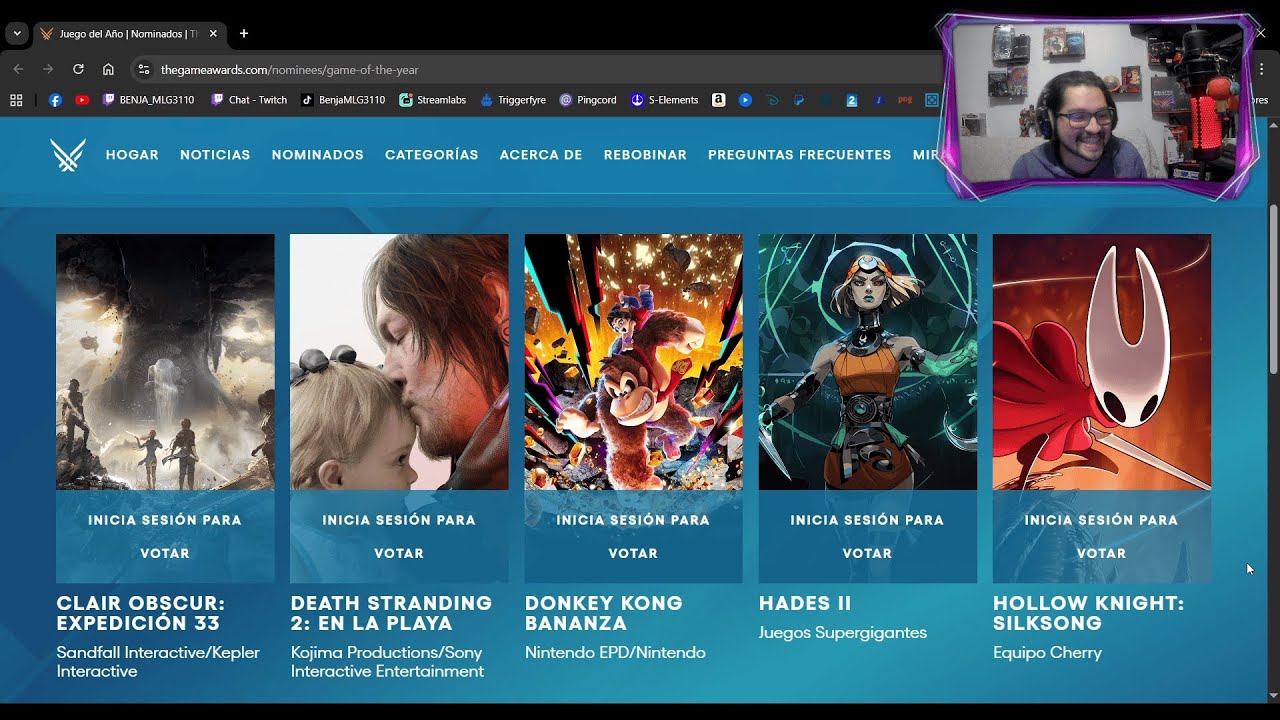Viewport: 1280px width, 720px height.
Task: Open the Chat - Twitch bookmark
Action: 249,100
